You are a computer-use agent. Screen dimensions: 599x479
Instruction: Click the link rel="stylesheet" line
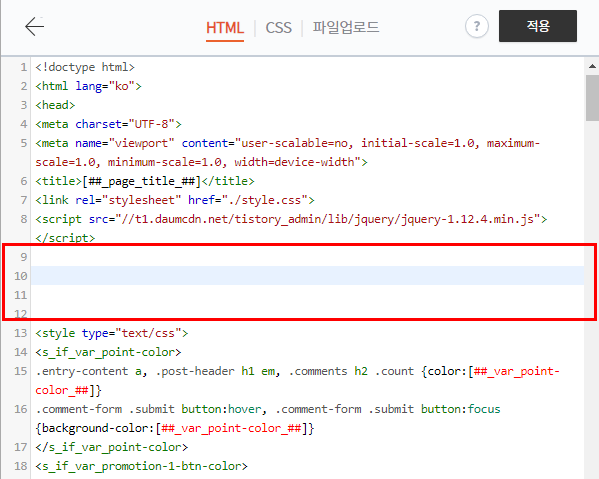[x=175, y=200]
